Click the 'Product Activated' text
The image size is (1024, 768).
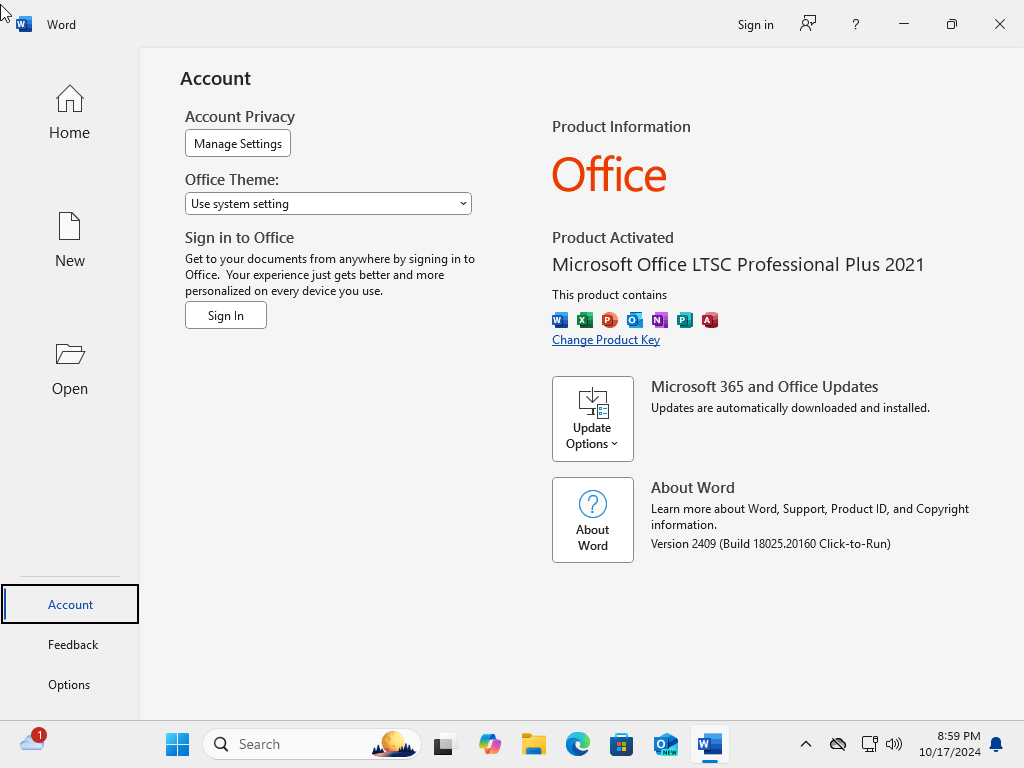click(x=613, y=238)
